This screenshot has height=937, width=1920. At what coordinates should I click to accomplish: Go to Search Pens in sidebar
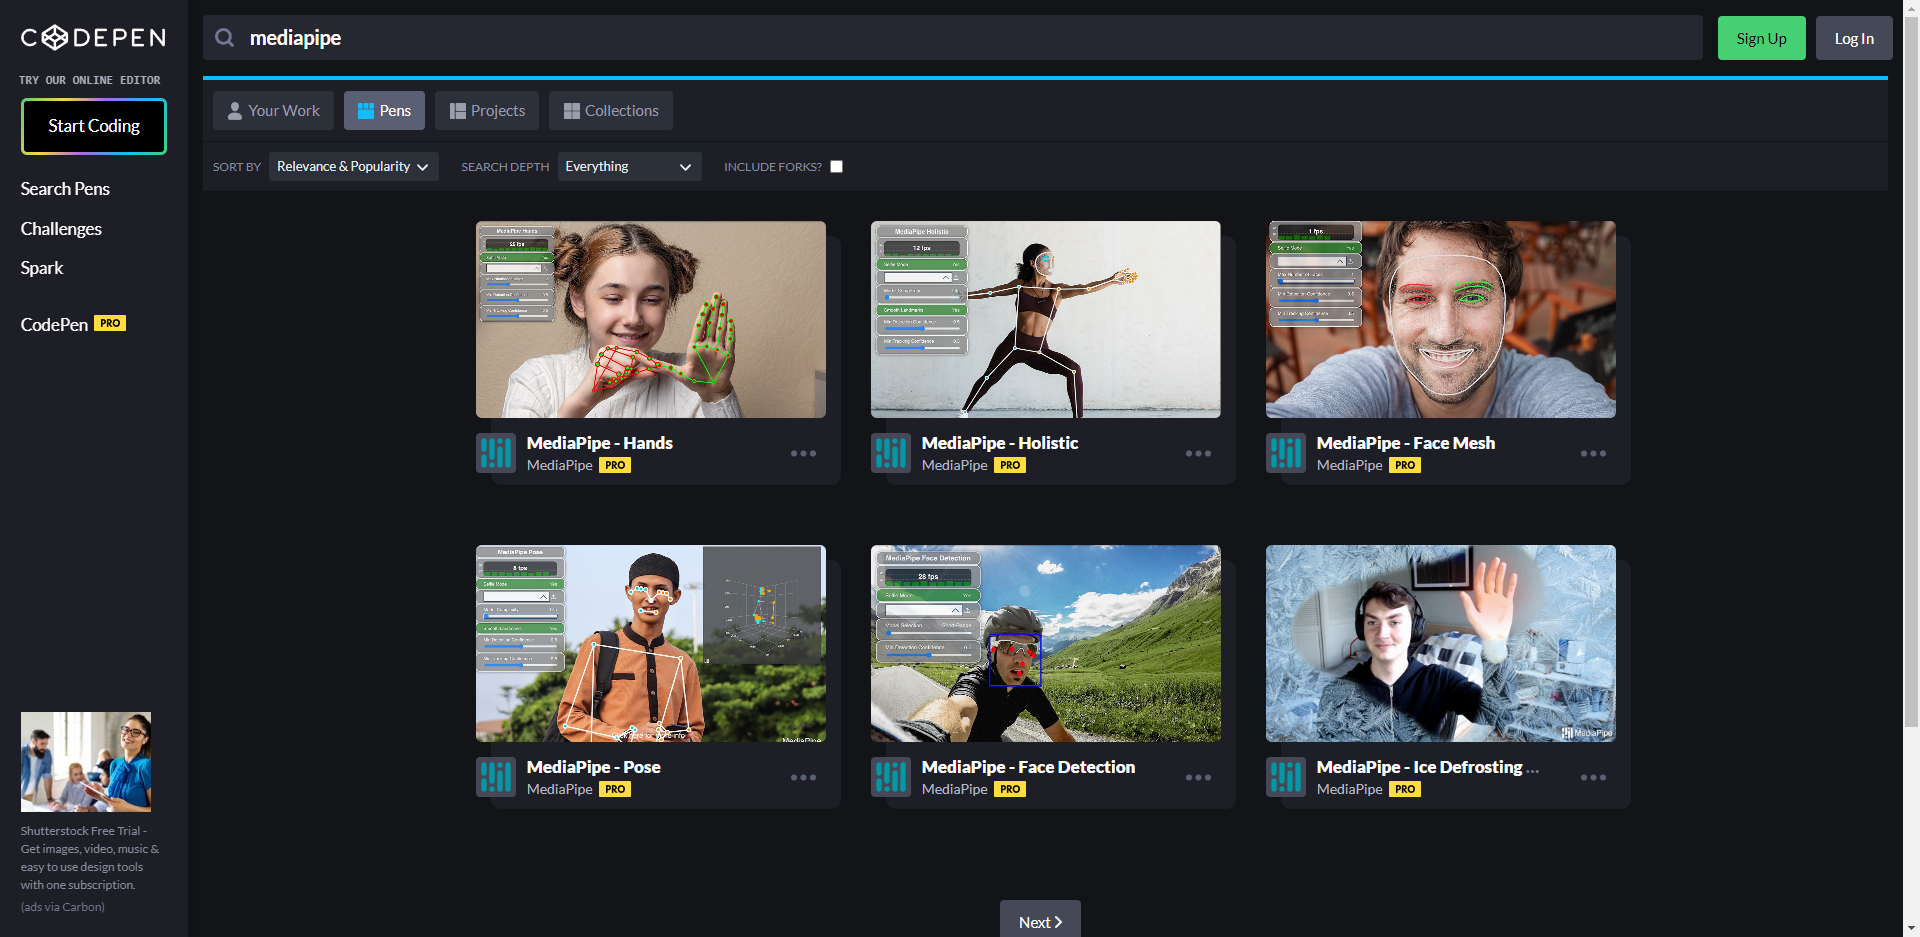pos(65,189)
